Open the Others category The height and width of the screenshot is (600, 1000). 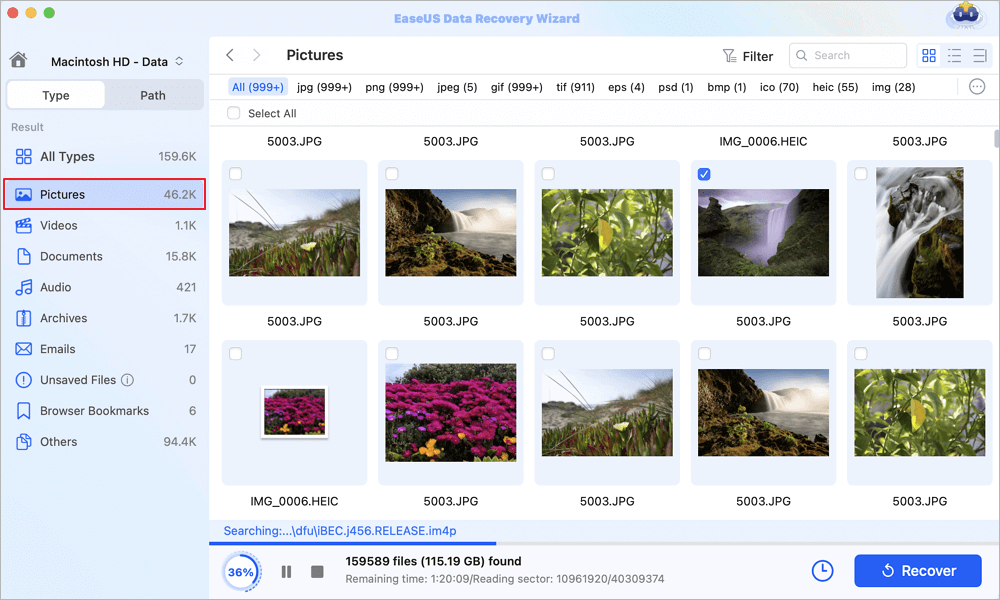click(x=105, y=442)
